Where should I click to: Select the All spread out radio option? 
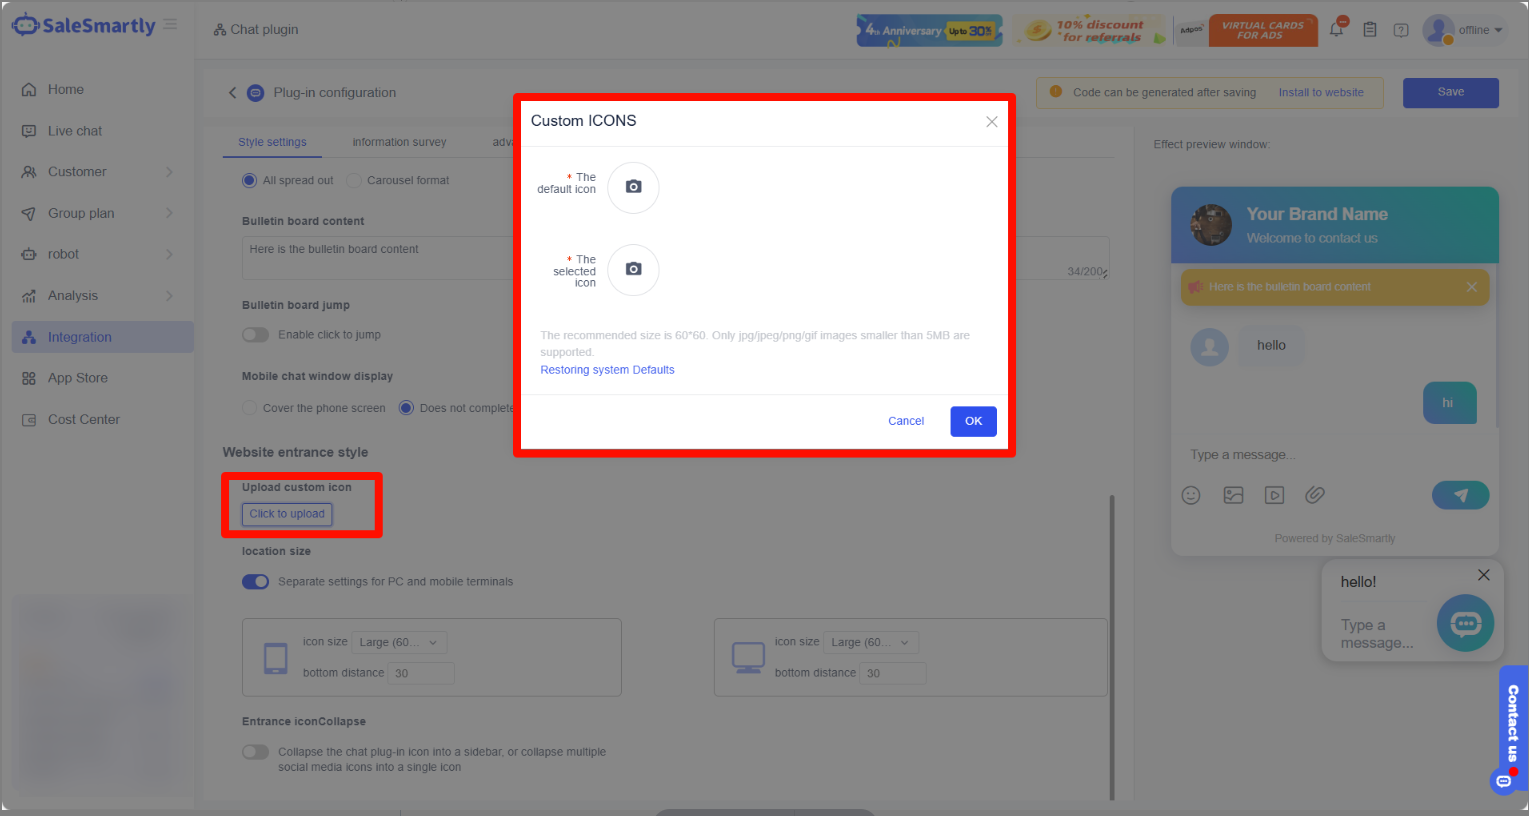(249, 181)
